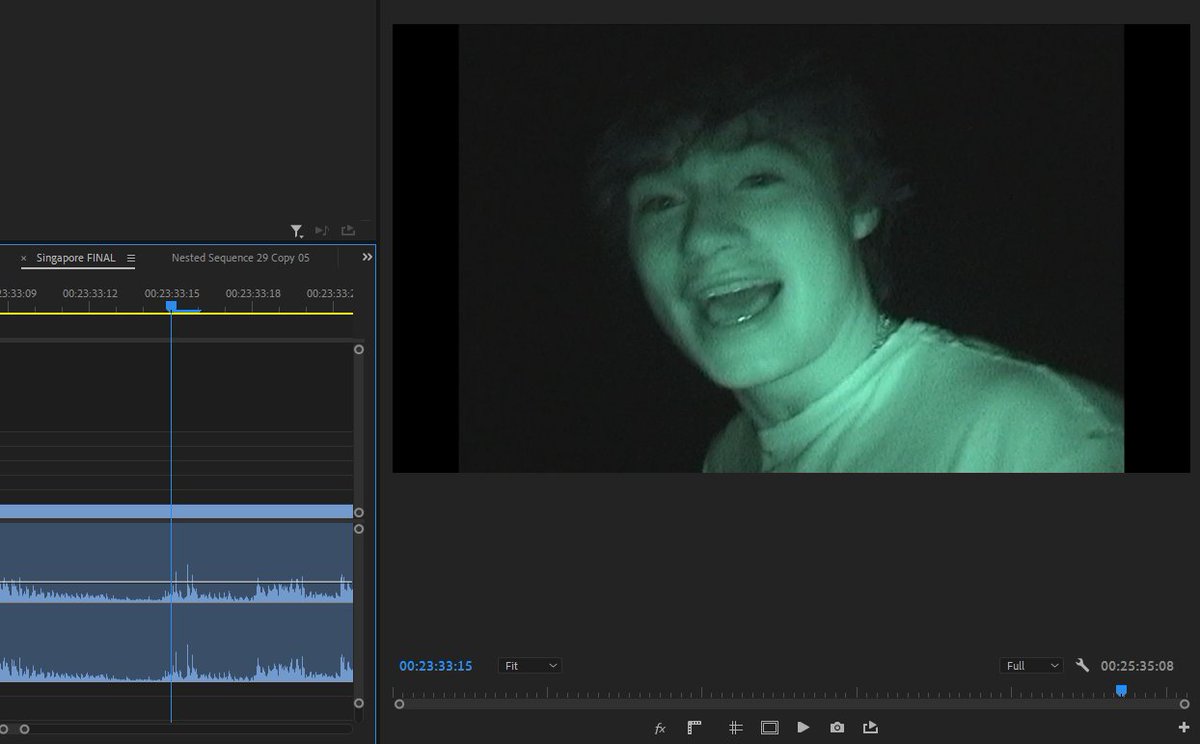
Task: Click the Program Monitor export media icon
Action: point(870,728)
